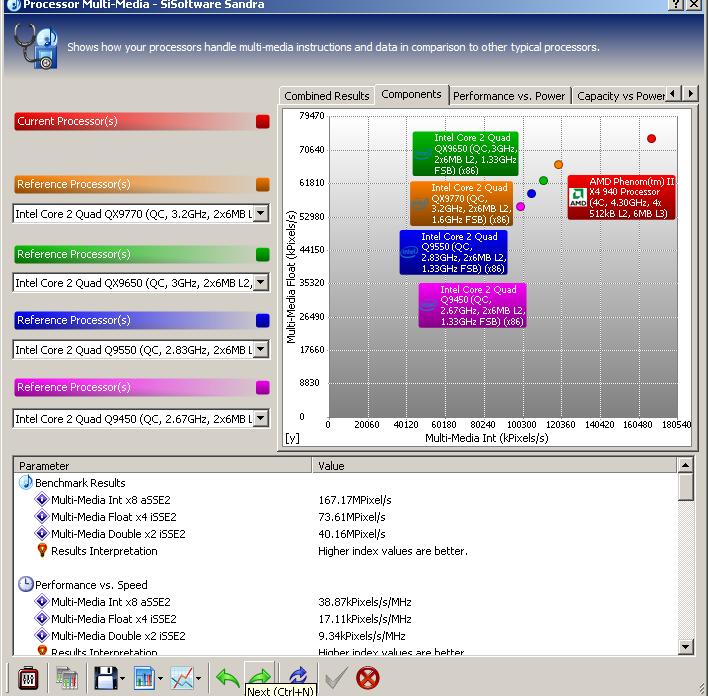708x696 pixels.
Task: Click the line graph icon in toolbar
Action: [x=182, y=678]
